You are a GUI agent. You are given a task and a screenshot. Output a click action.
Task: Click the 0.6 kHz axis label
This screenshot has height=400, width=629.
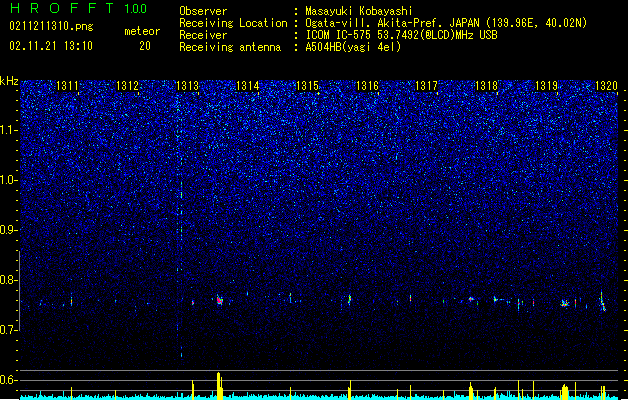pos(9,380)
